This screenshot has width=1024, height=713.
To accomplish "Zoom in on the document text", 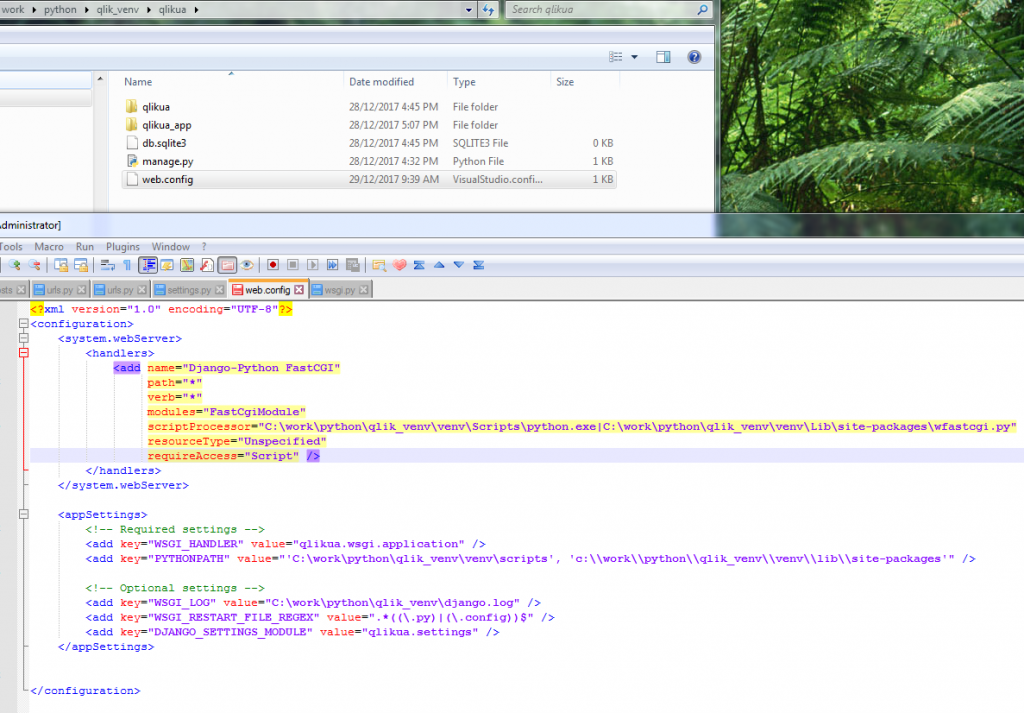I will click(x=12, y=265).
